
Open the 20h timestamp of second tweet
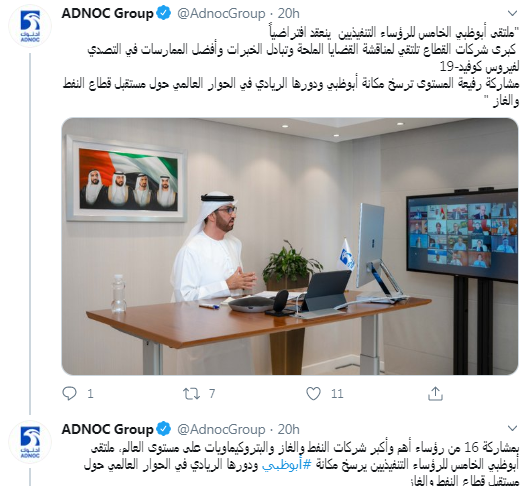288,429
